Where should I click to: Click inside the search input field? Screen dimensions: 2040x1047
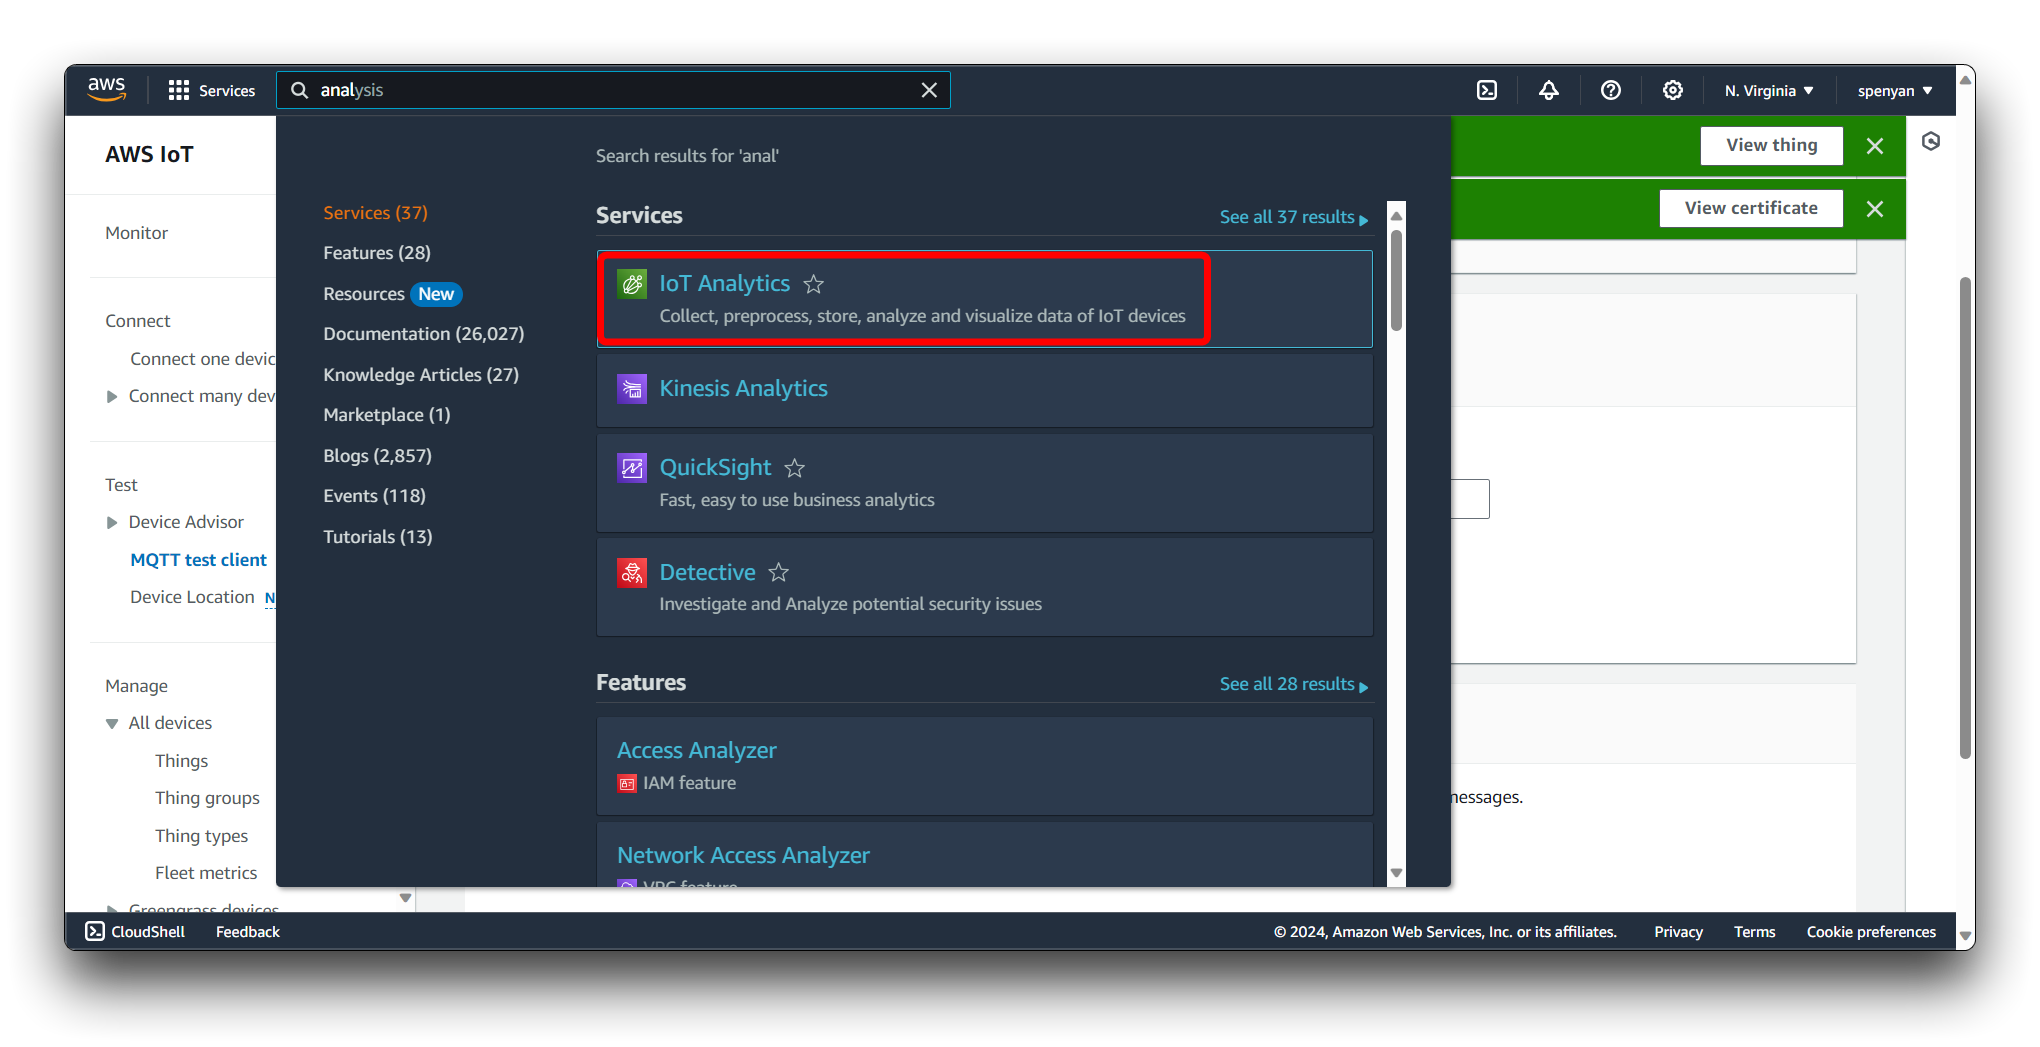pyautogui.click(x=613, y=90)
